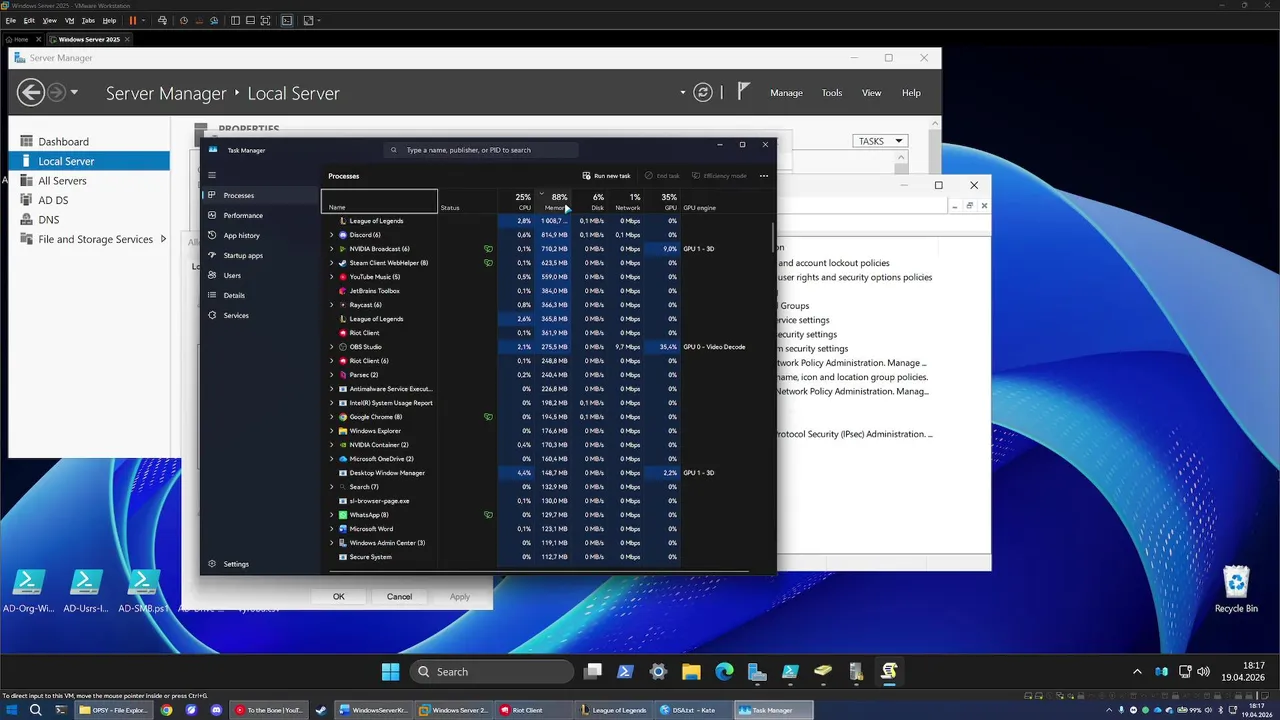Select the JetBrains Toolbox process row
The height and width of the screenshot is (720, 1280).
coord(548,291)
